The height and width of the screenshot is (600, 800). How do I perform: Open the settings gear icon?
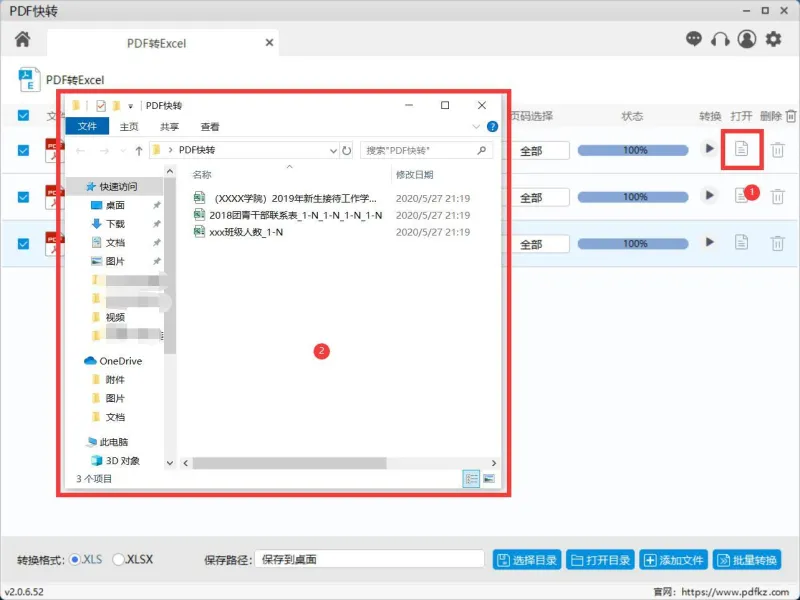coord(773,39)
